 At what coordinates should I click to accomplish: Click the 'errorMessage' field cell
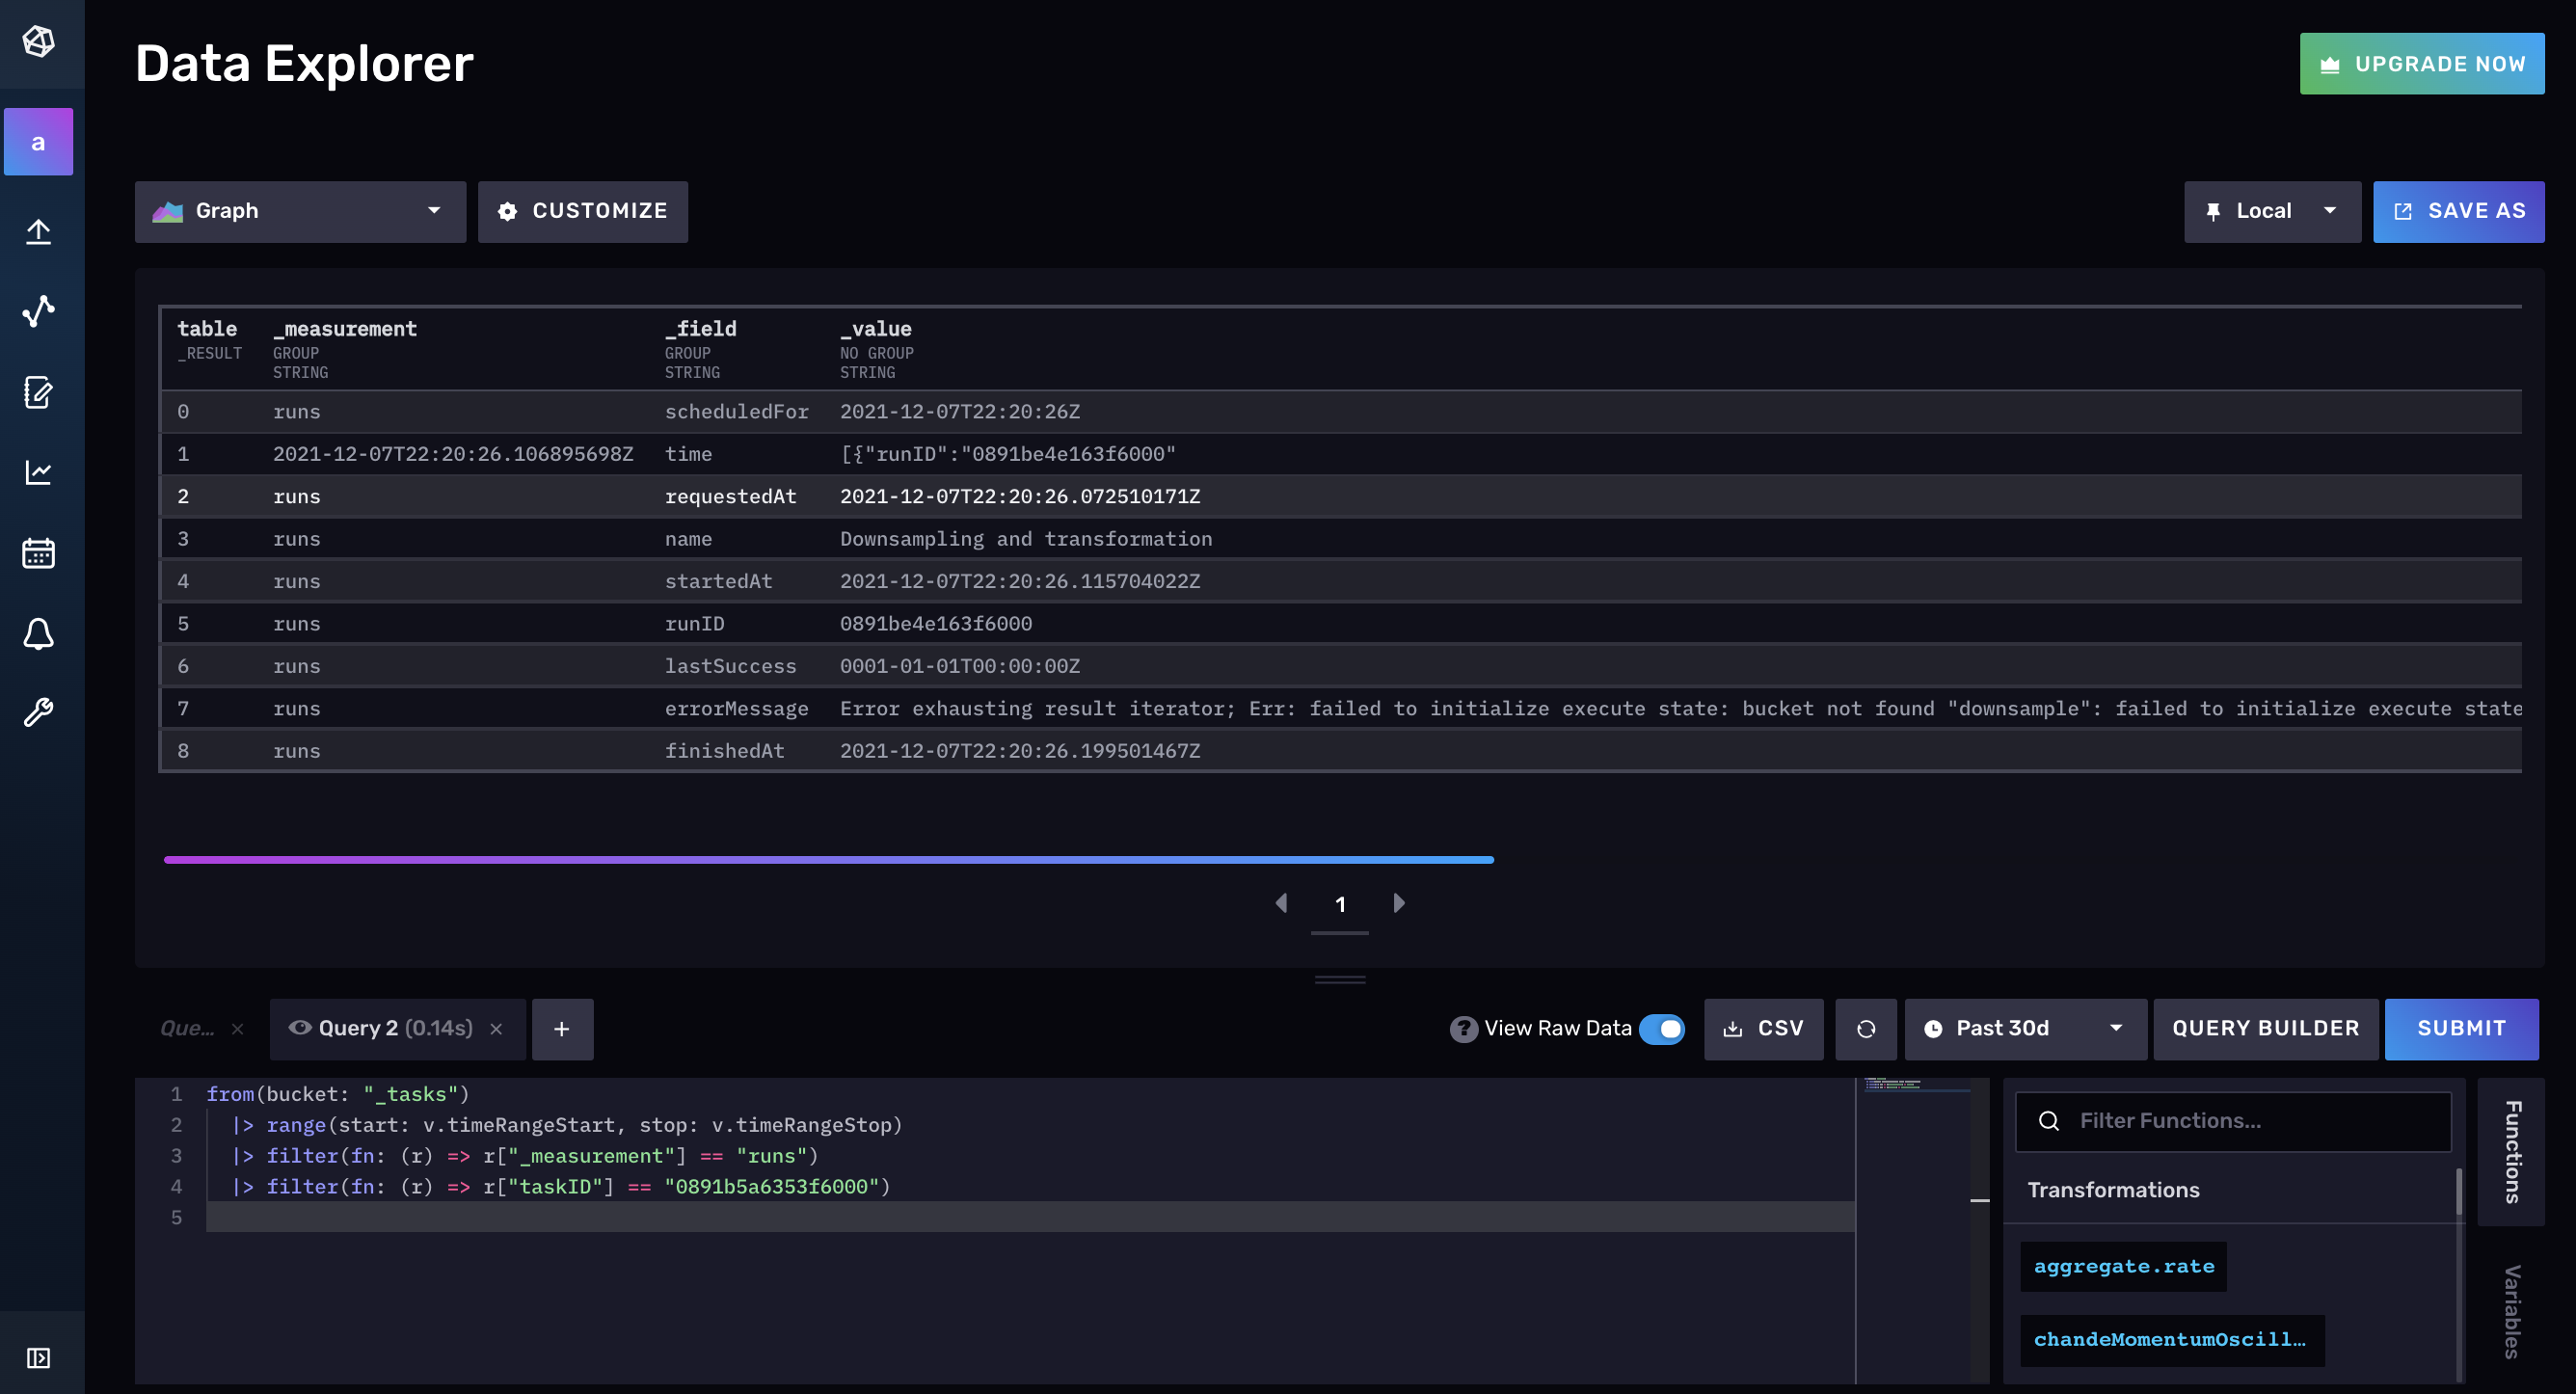point(737,709)
